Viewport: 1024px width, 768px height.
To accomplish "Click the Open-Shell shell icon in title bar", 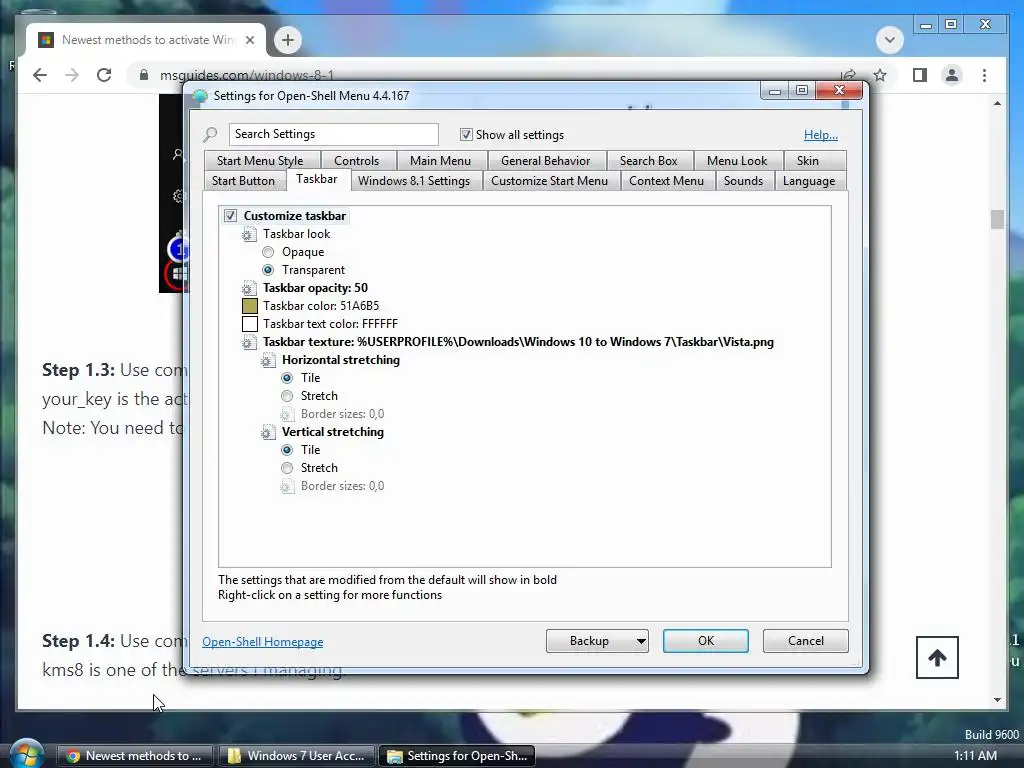I will click(200, 96).
